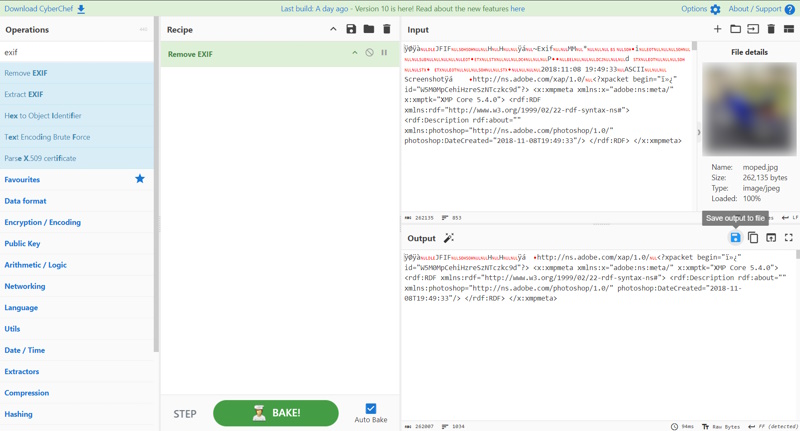The image size is (800, 431).
Task: Select the Remove EXIF operation in search results
Action: [77, 73]
